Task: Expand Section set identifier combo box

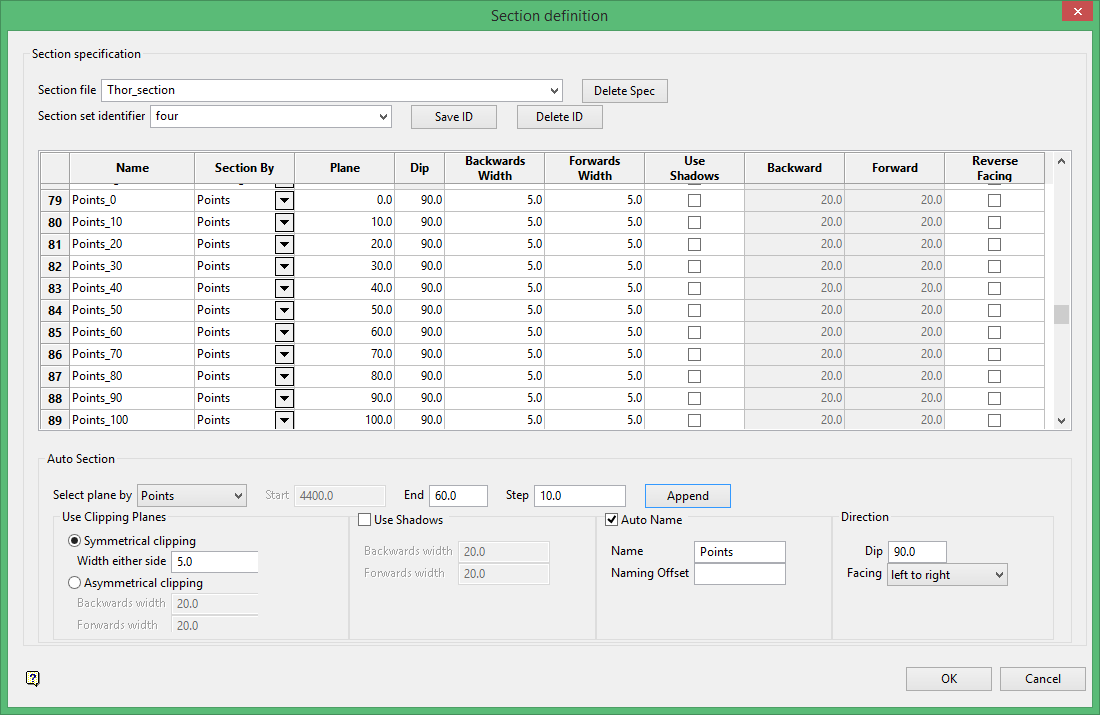Action: 382,117
